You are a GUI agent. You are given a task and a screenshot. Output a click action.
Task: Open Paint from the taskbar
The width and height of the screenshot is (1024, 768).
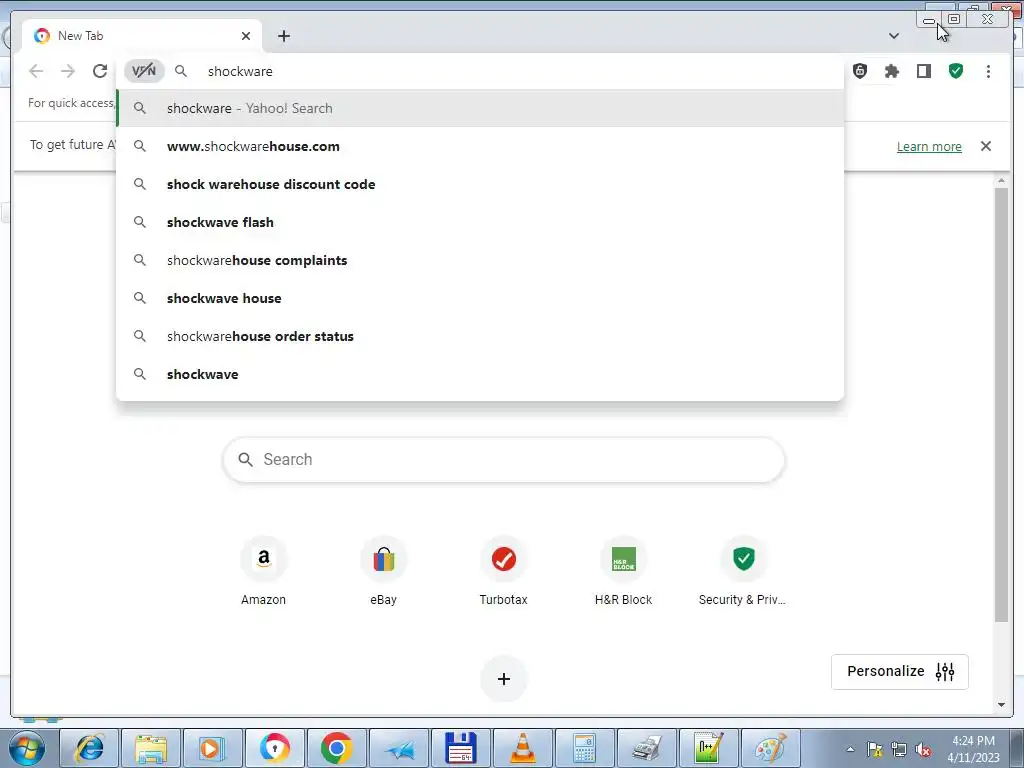(771, 748)
